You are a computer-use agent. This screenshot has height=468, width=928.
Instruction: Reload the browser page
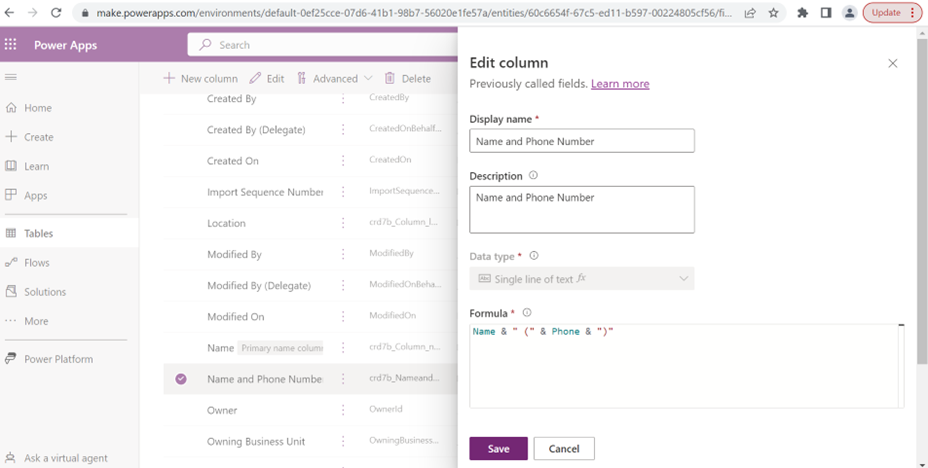(56, 12)
